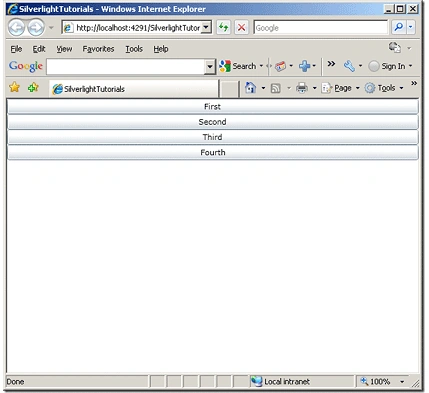
Task: Open the Favorites menu
Action: point(98,49)
